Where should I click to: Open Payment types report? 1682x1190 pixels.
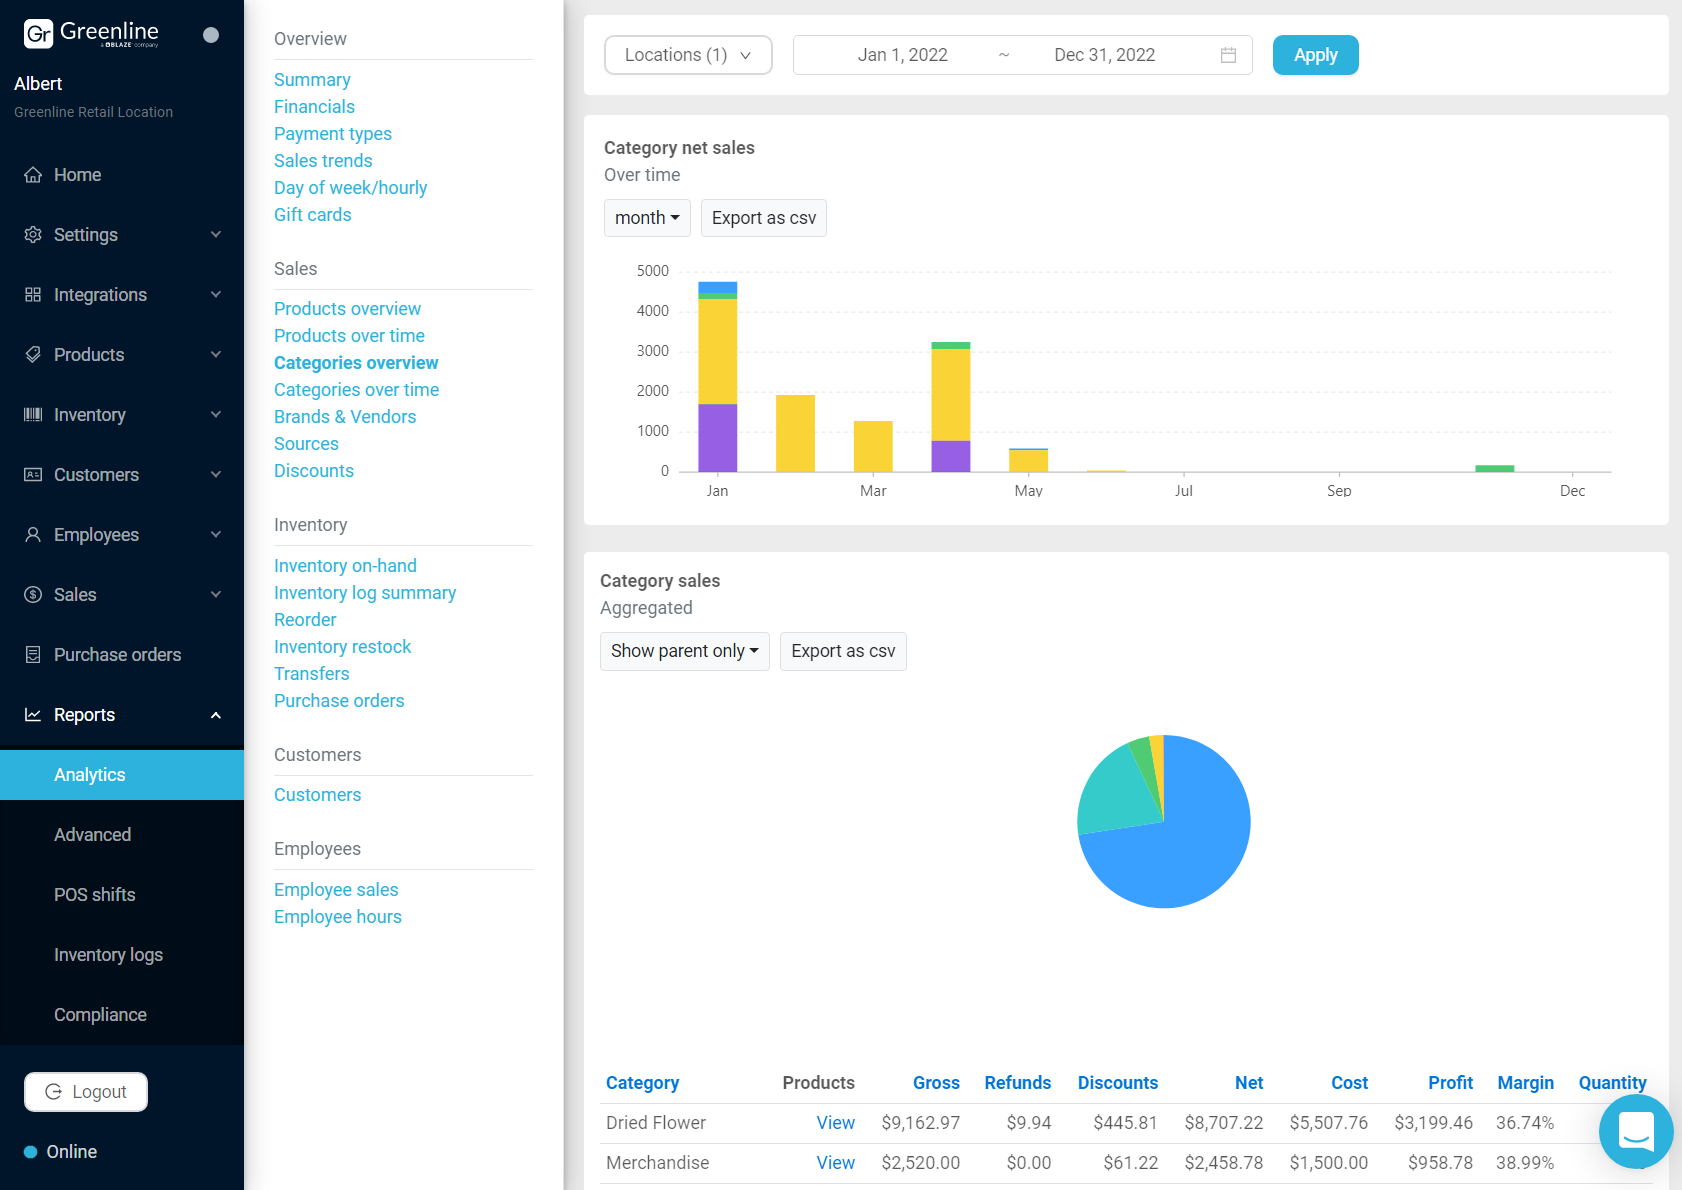(333, 134)
